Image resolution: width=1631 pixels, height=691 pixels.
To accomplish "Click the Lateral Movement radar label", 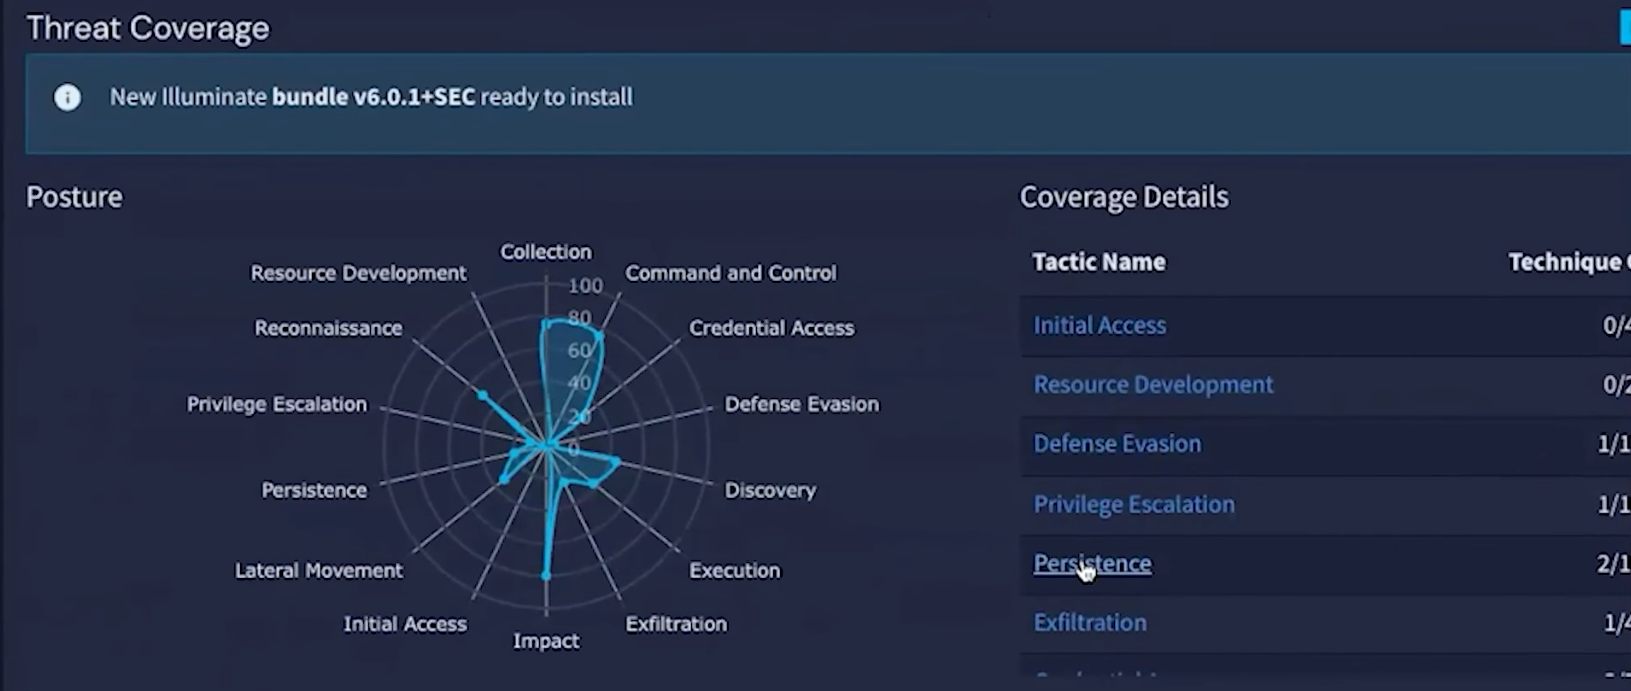I will (319, 570).
